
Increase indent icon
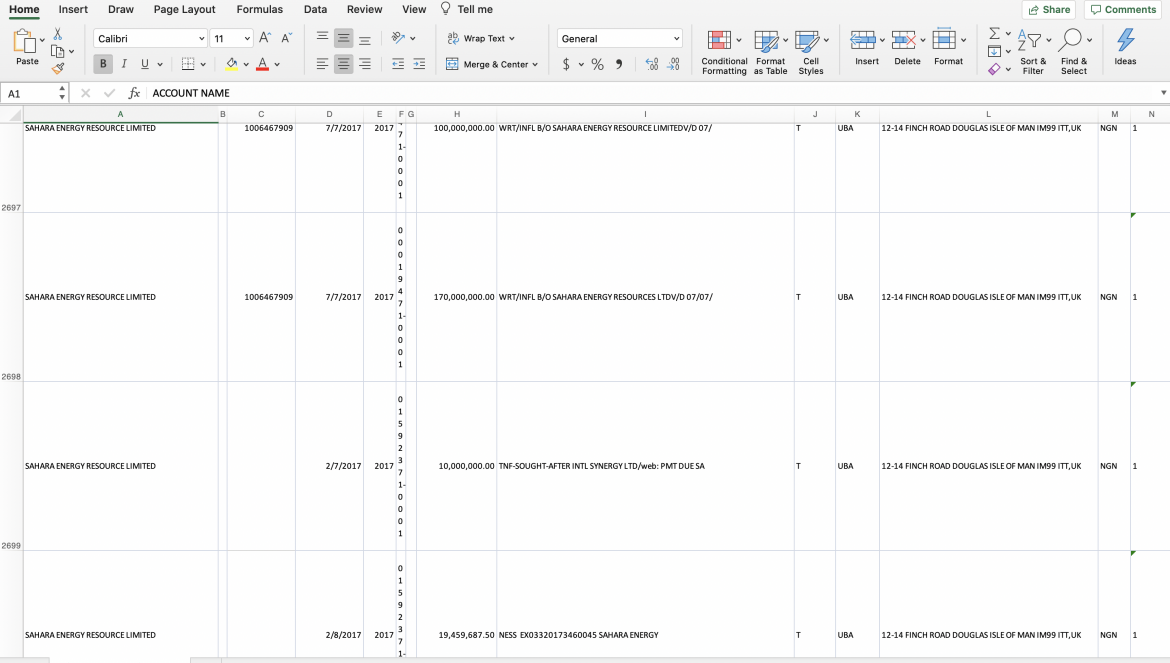(x=419, y=64)
